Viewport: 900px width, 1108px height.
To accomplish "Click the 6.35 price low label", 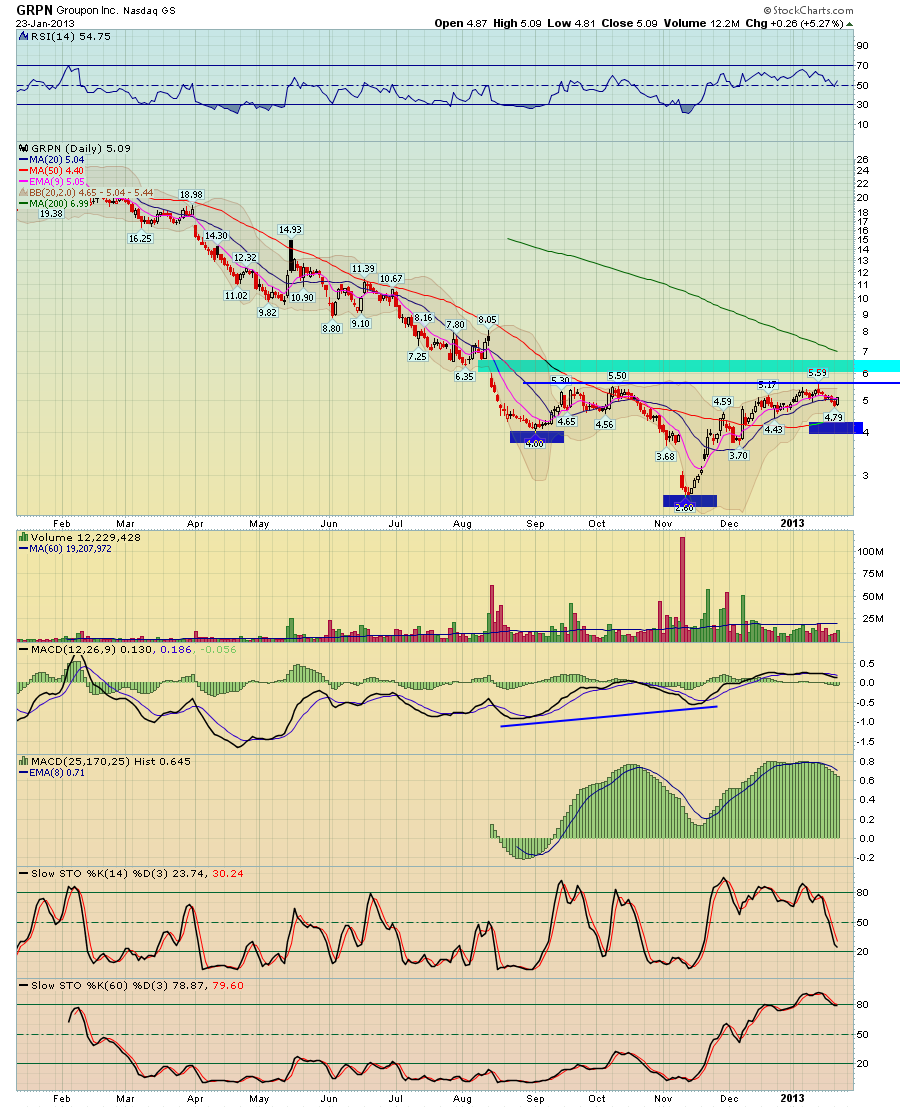I will [x=464, y=377].
